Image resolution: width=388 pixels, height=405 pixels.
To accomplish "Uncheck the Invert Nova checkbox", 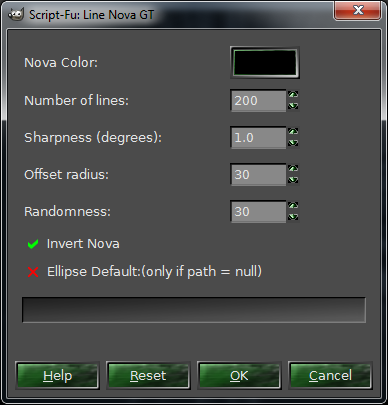I will [x=33, y=244].
